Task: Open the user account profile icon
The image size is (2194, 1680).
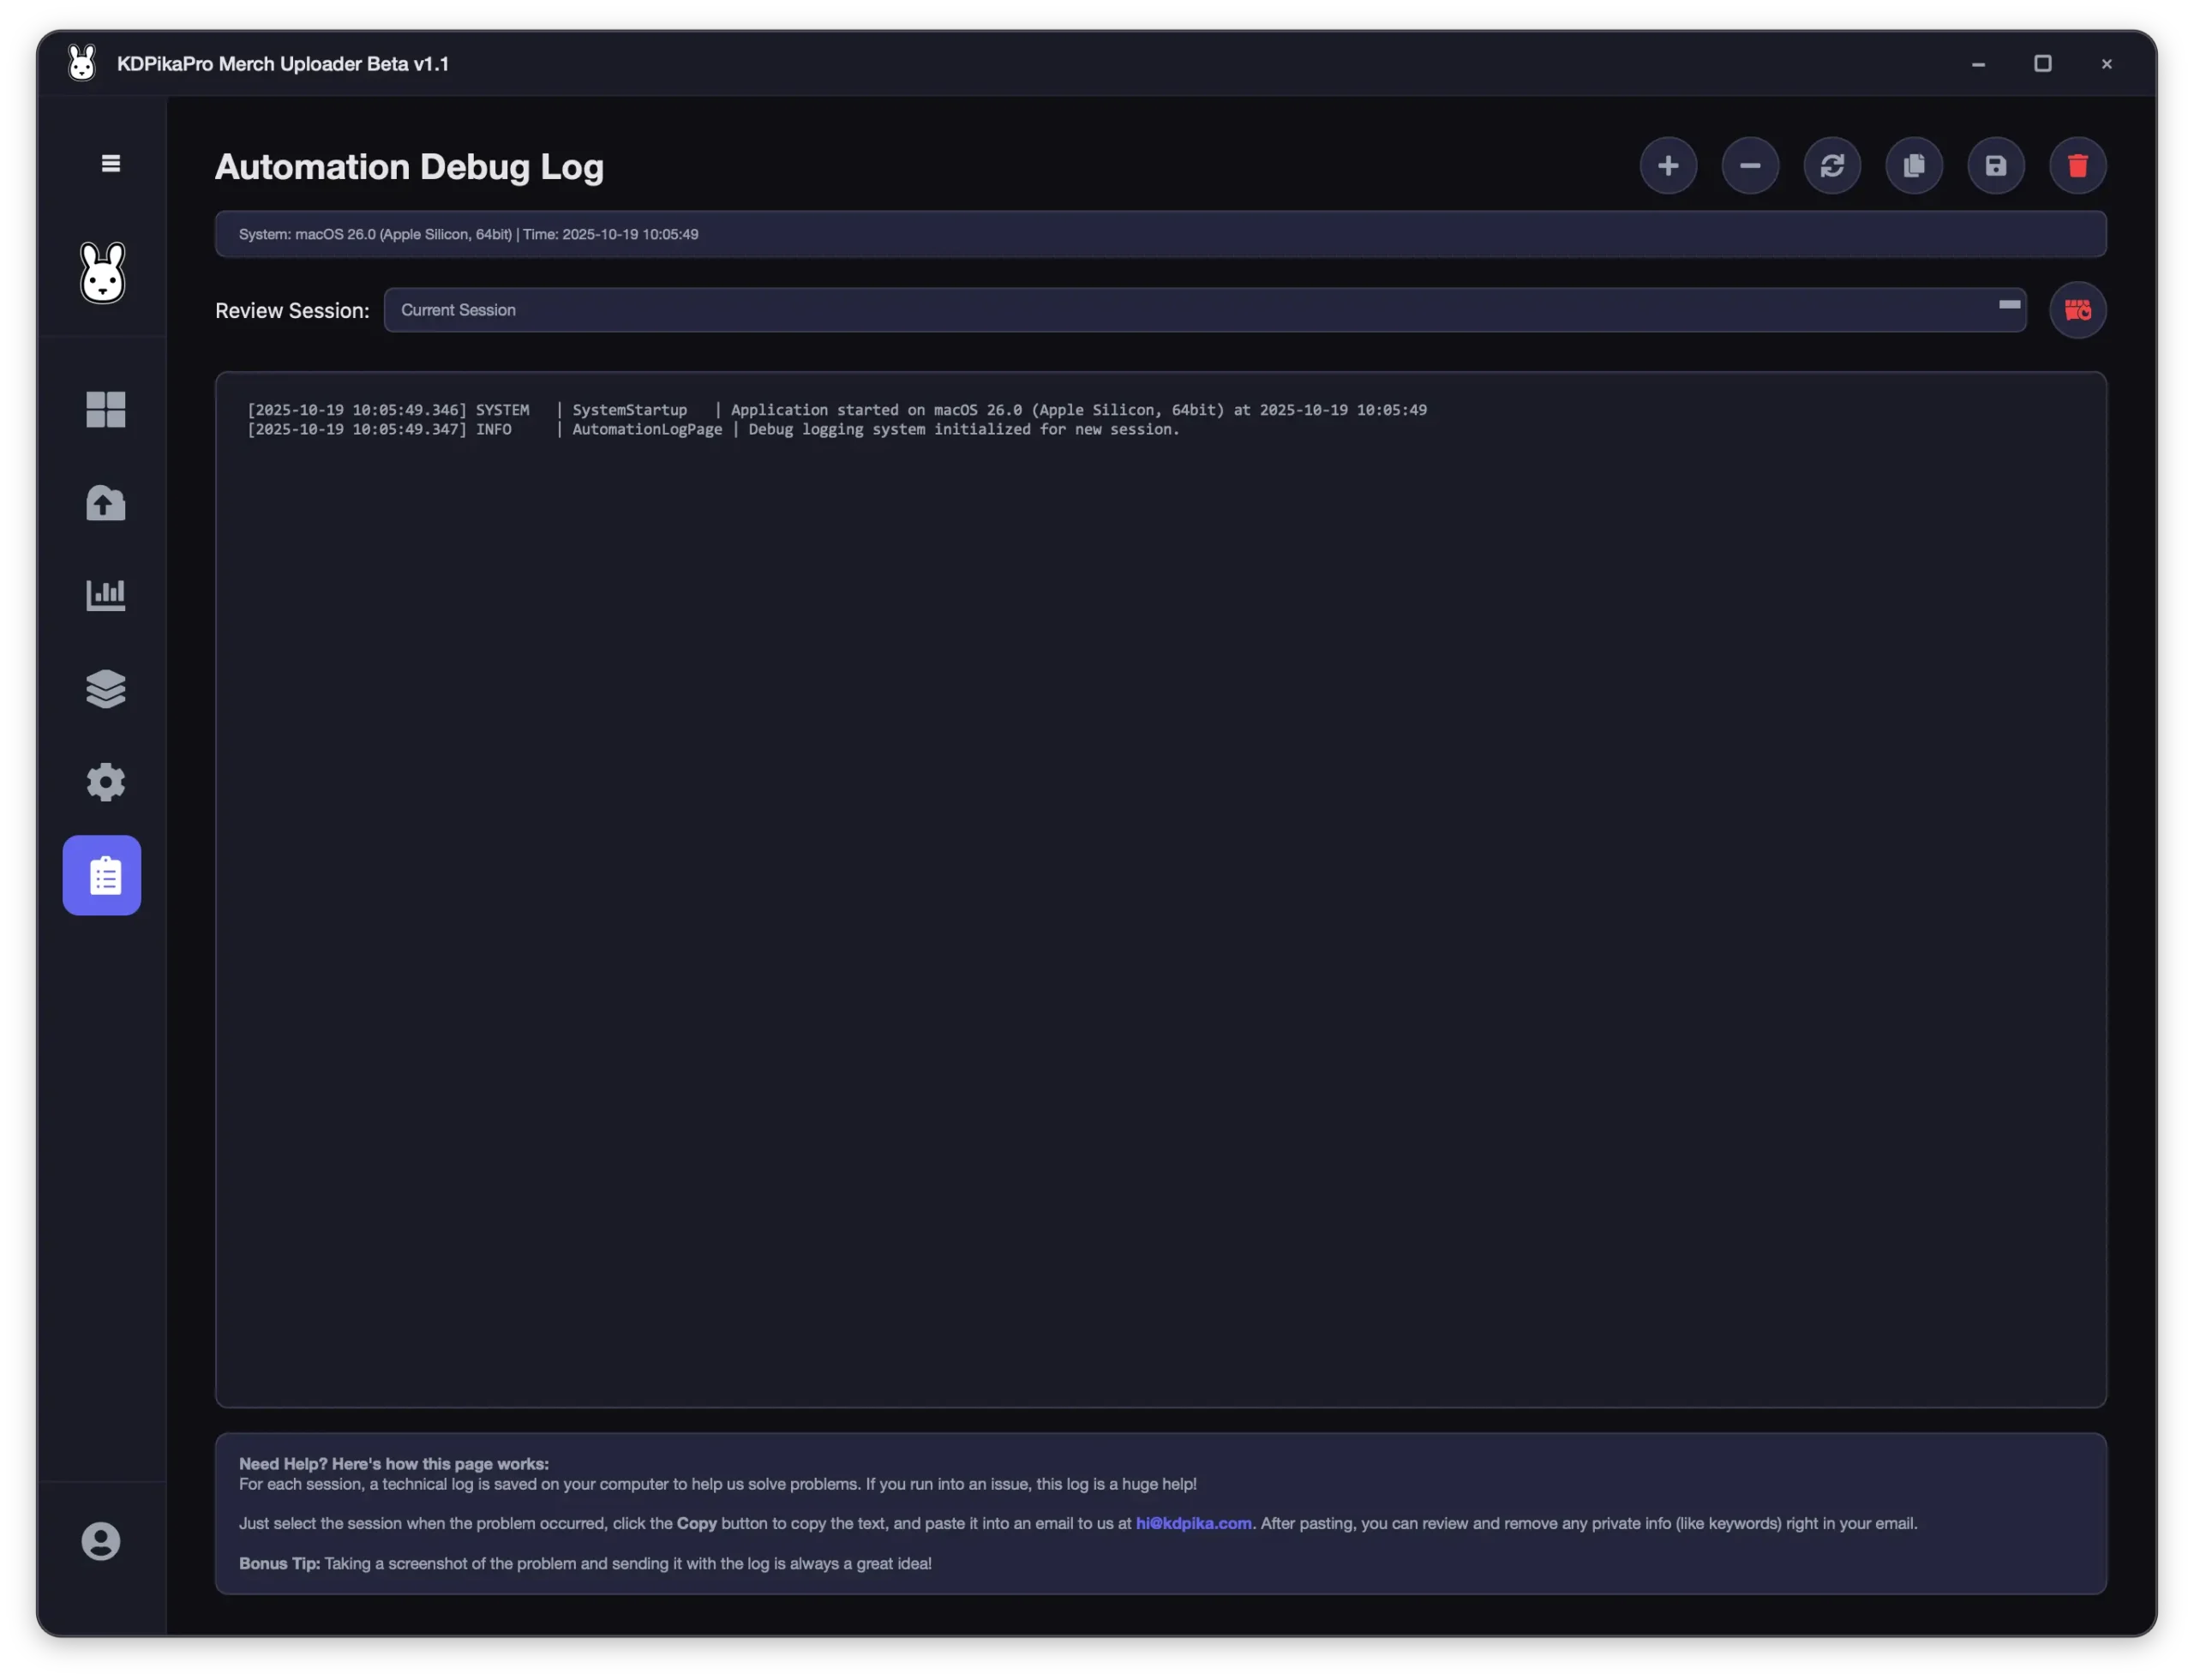Action: [101, 1541]
